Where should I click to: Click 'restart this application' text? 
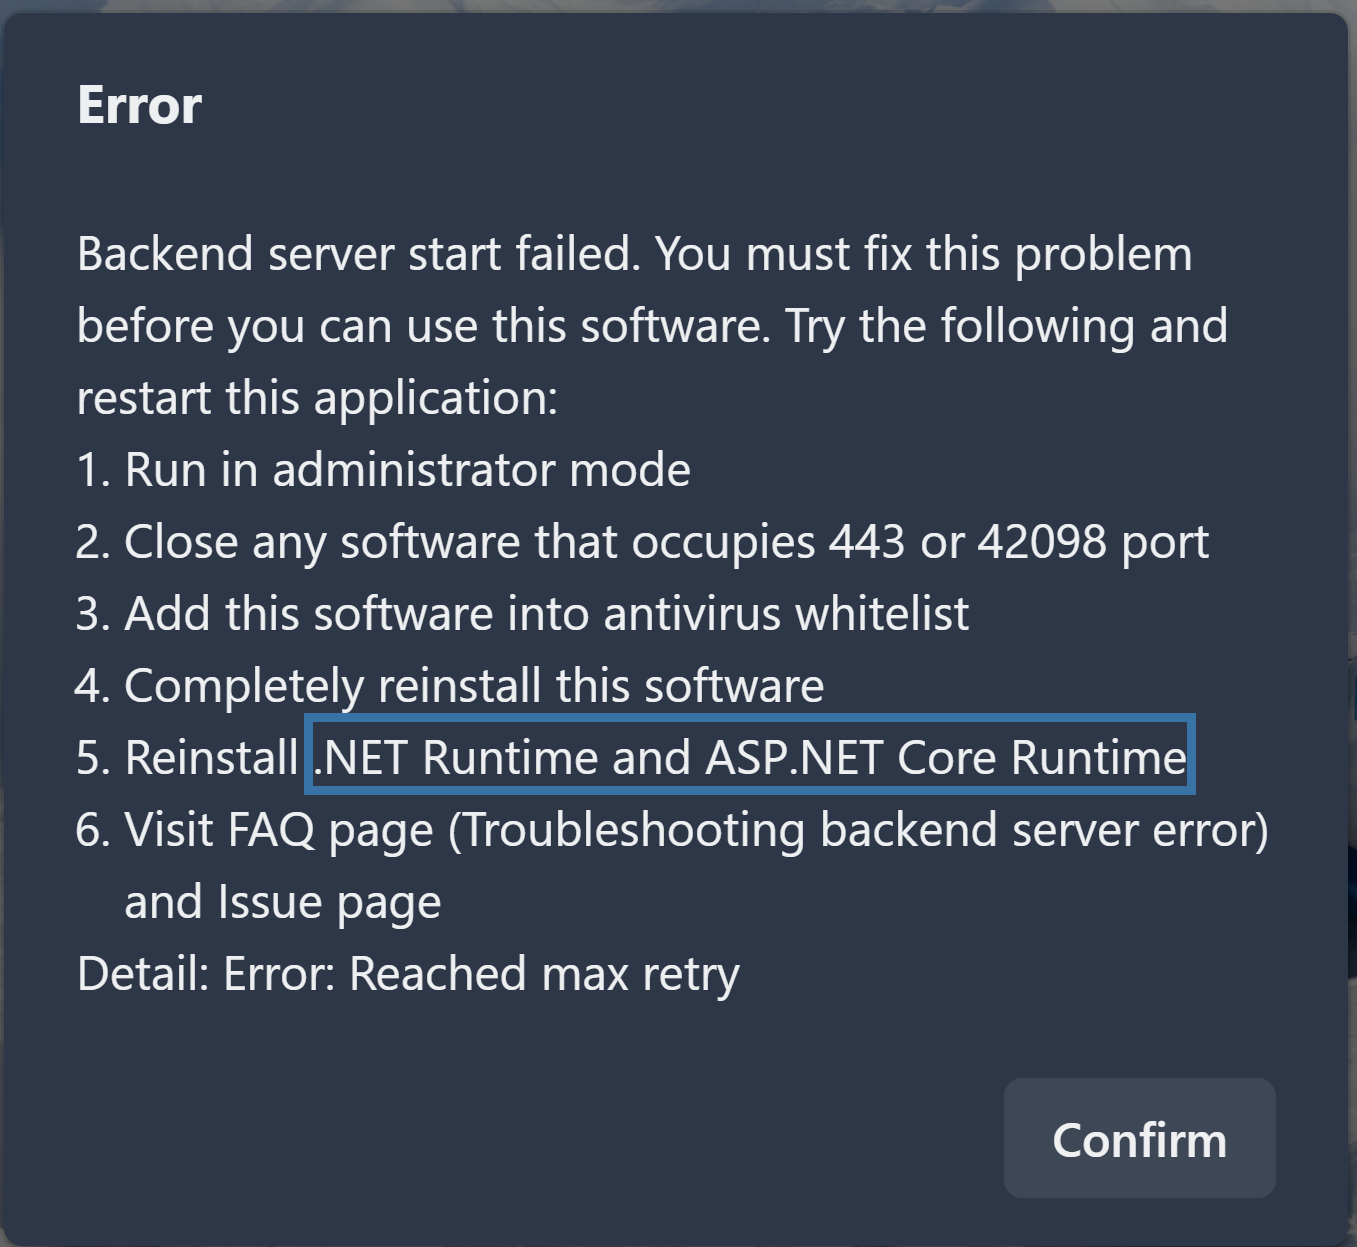(x=316, y=398)
